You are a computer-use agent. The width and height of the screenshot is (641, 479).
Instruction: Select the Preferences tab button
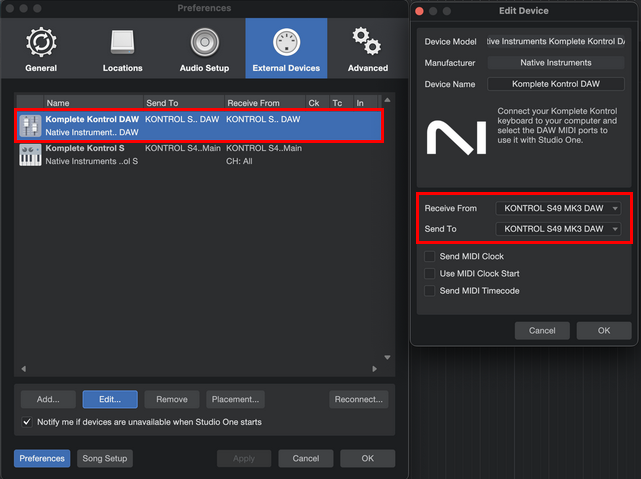point(41,458)
